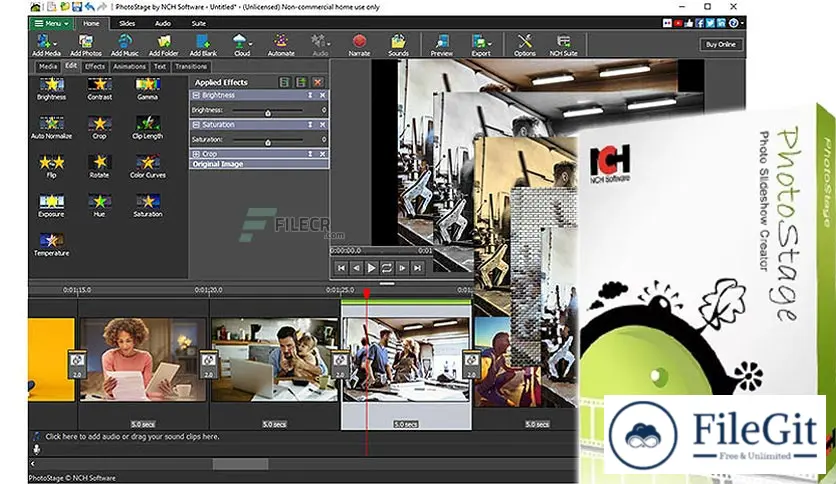Click the LinkedIn icon in top bar
Viewport: 836px width, 484px height.
click(721, 23)
